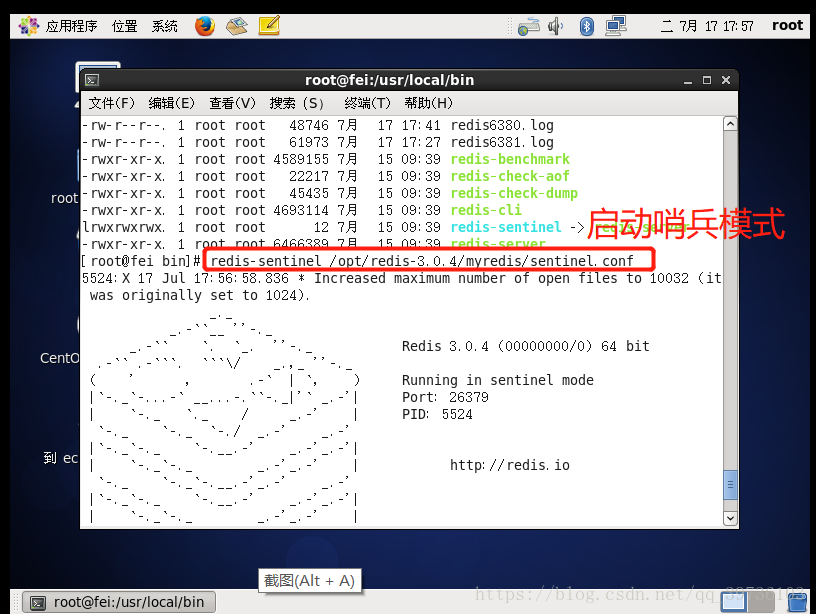This screenshot has height=614, width=816.
Task: Open the terminal 查看(V) menu
Action: [x=232, y=103]
